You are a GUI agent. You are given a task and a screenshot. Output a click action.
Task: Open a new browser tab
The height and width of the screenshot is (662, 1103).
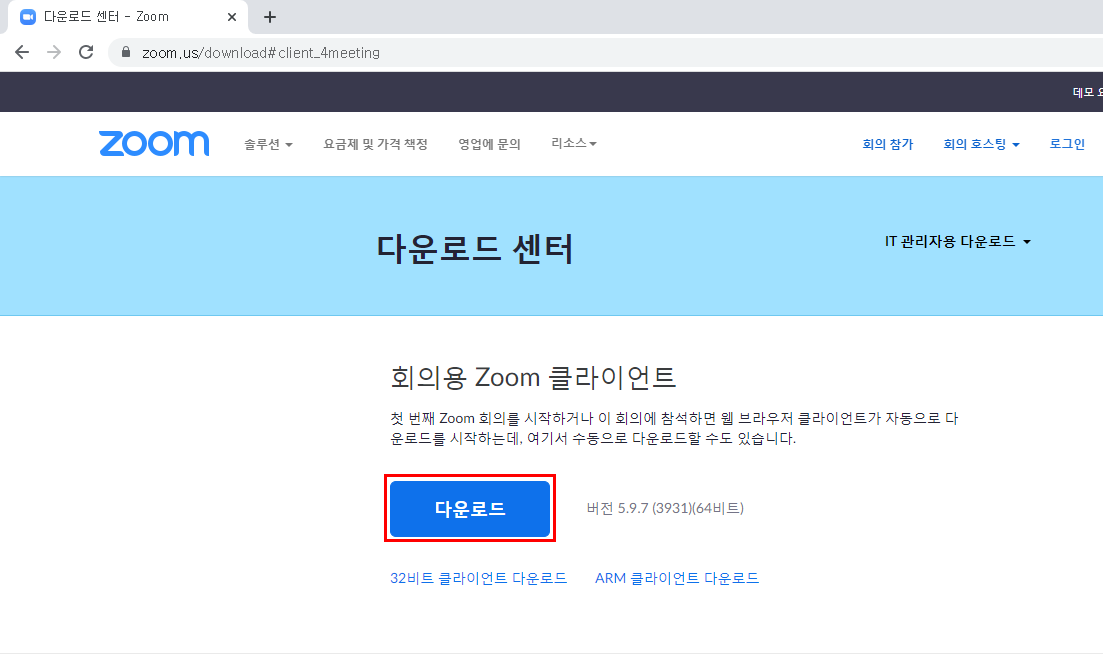click(270, 17)
